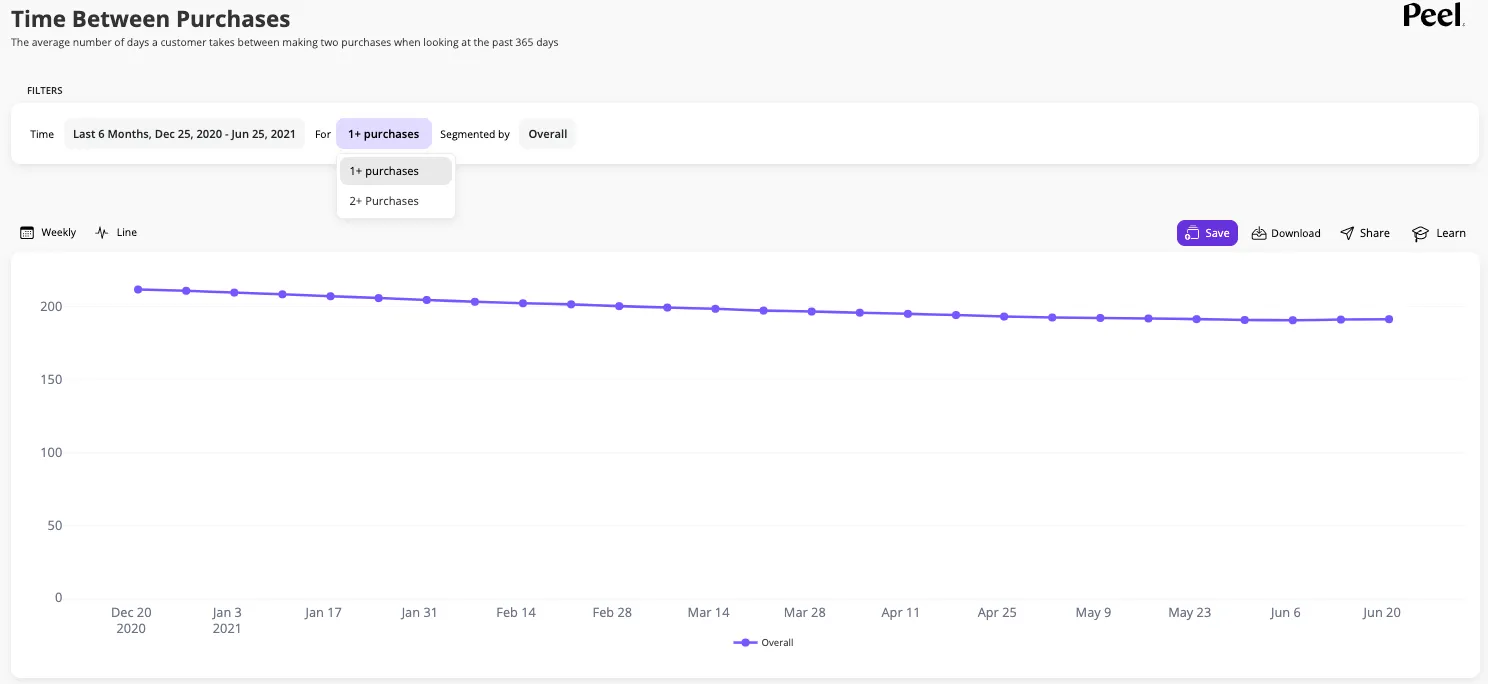Click the Save button's disk icon

click(x=1192, y=233)
